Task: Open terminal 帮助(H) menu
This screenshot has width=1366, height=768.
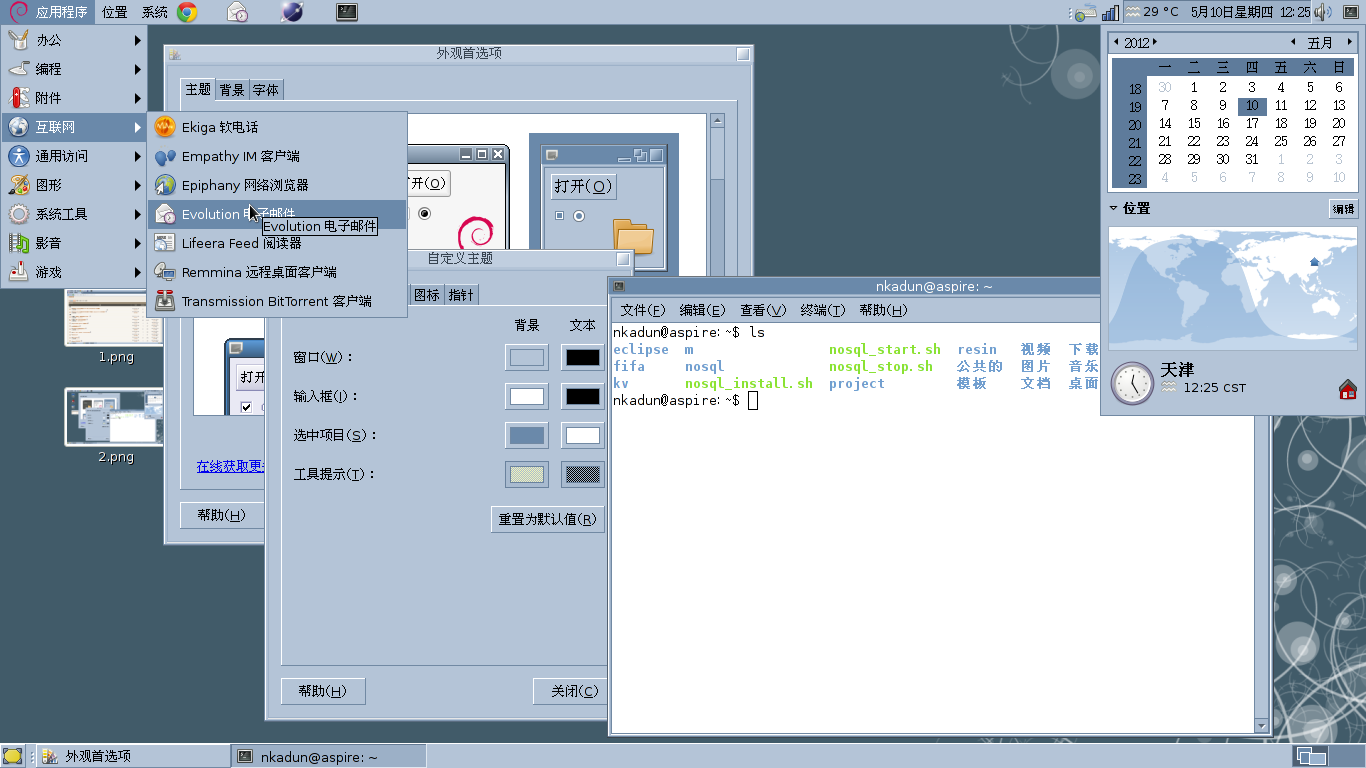Action: click(883, 310)
